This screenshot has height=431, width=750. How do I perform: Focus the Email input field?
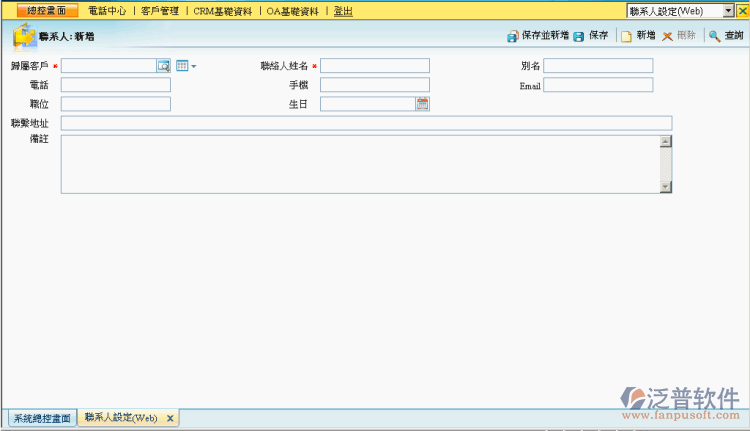[x=598, y=85]
